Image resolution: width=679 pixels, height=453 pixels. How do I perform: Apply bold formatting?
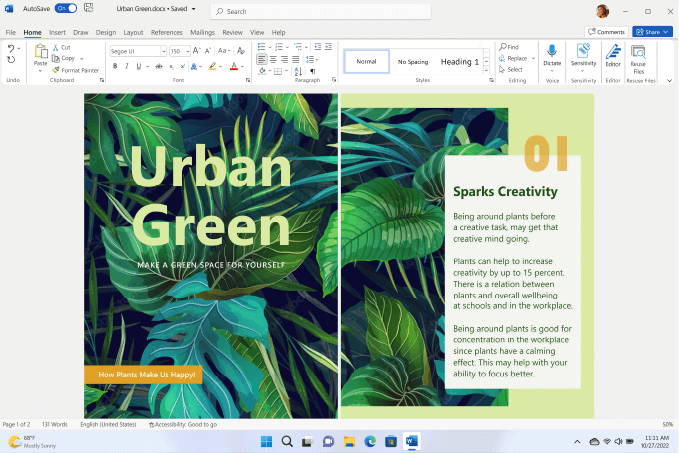[114, 66]
